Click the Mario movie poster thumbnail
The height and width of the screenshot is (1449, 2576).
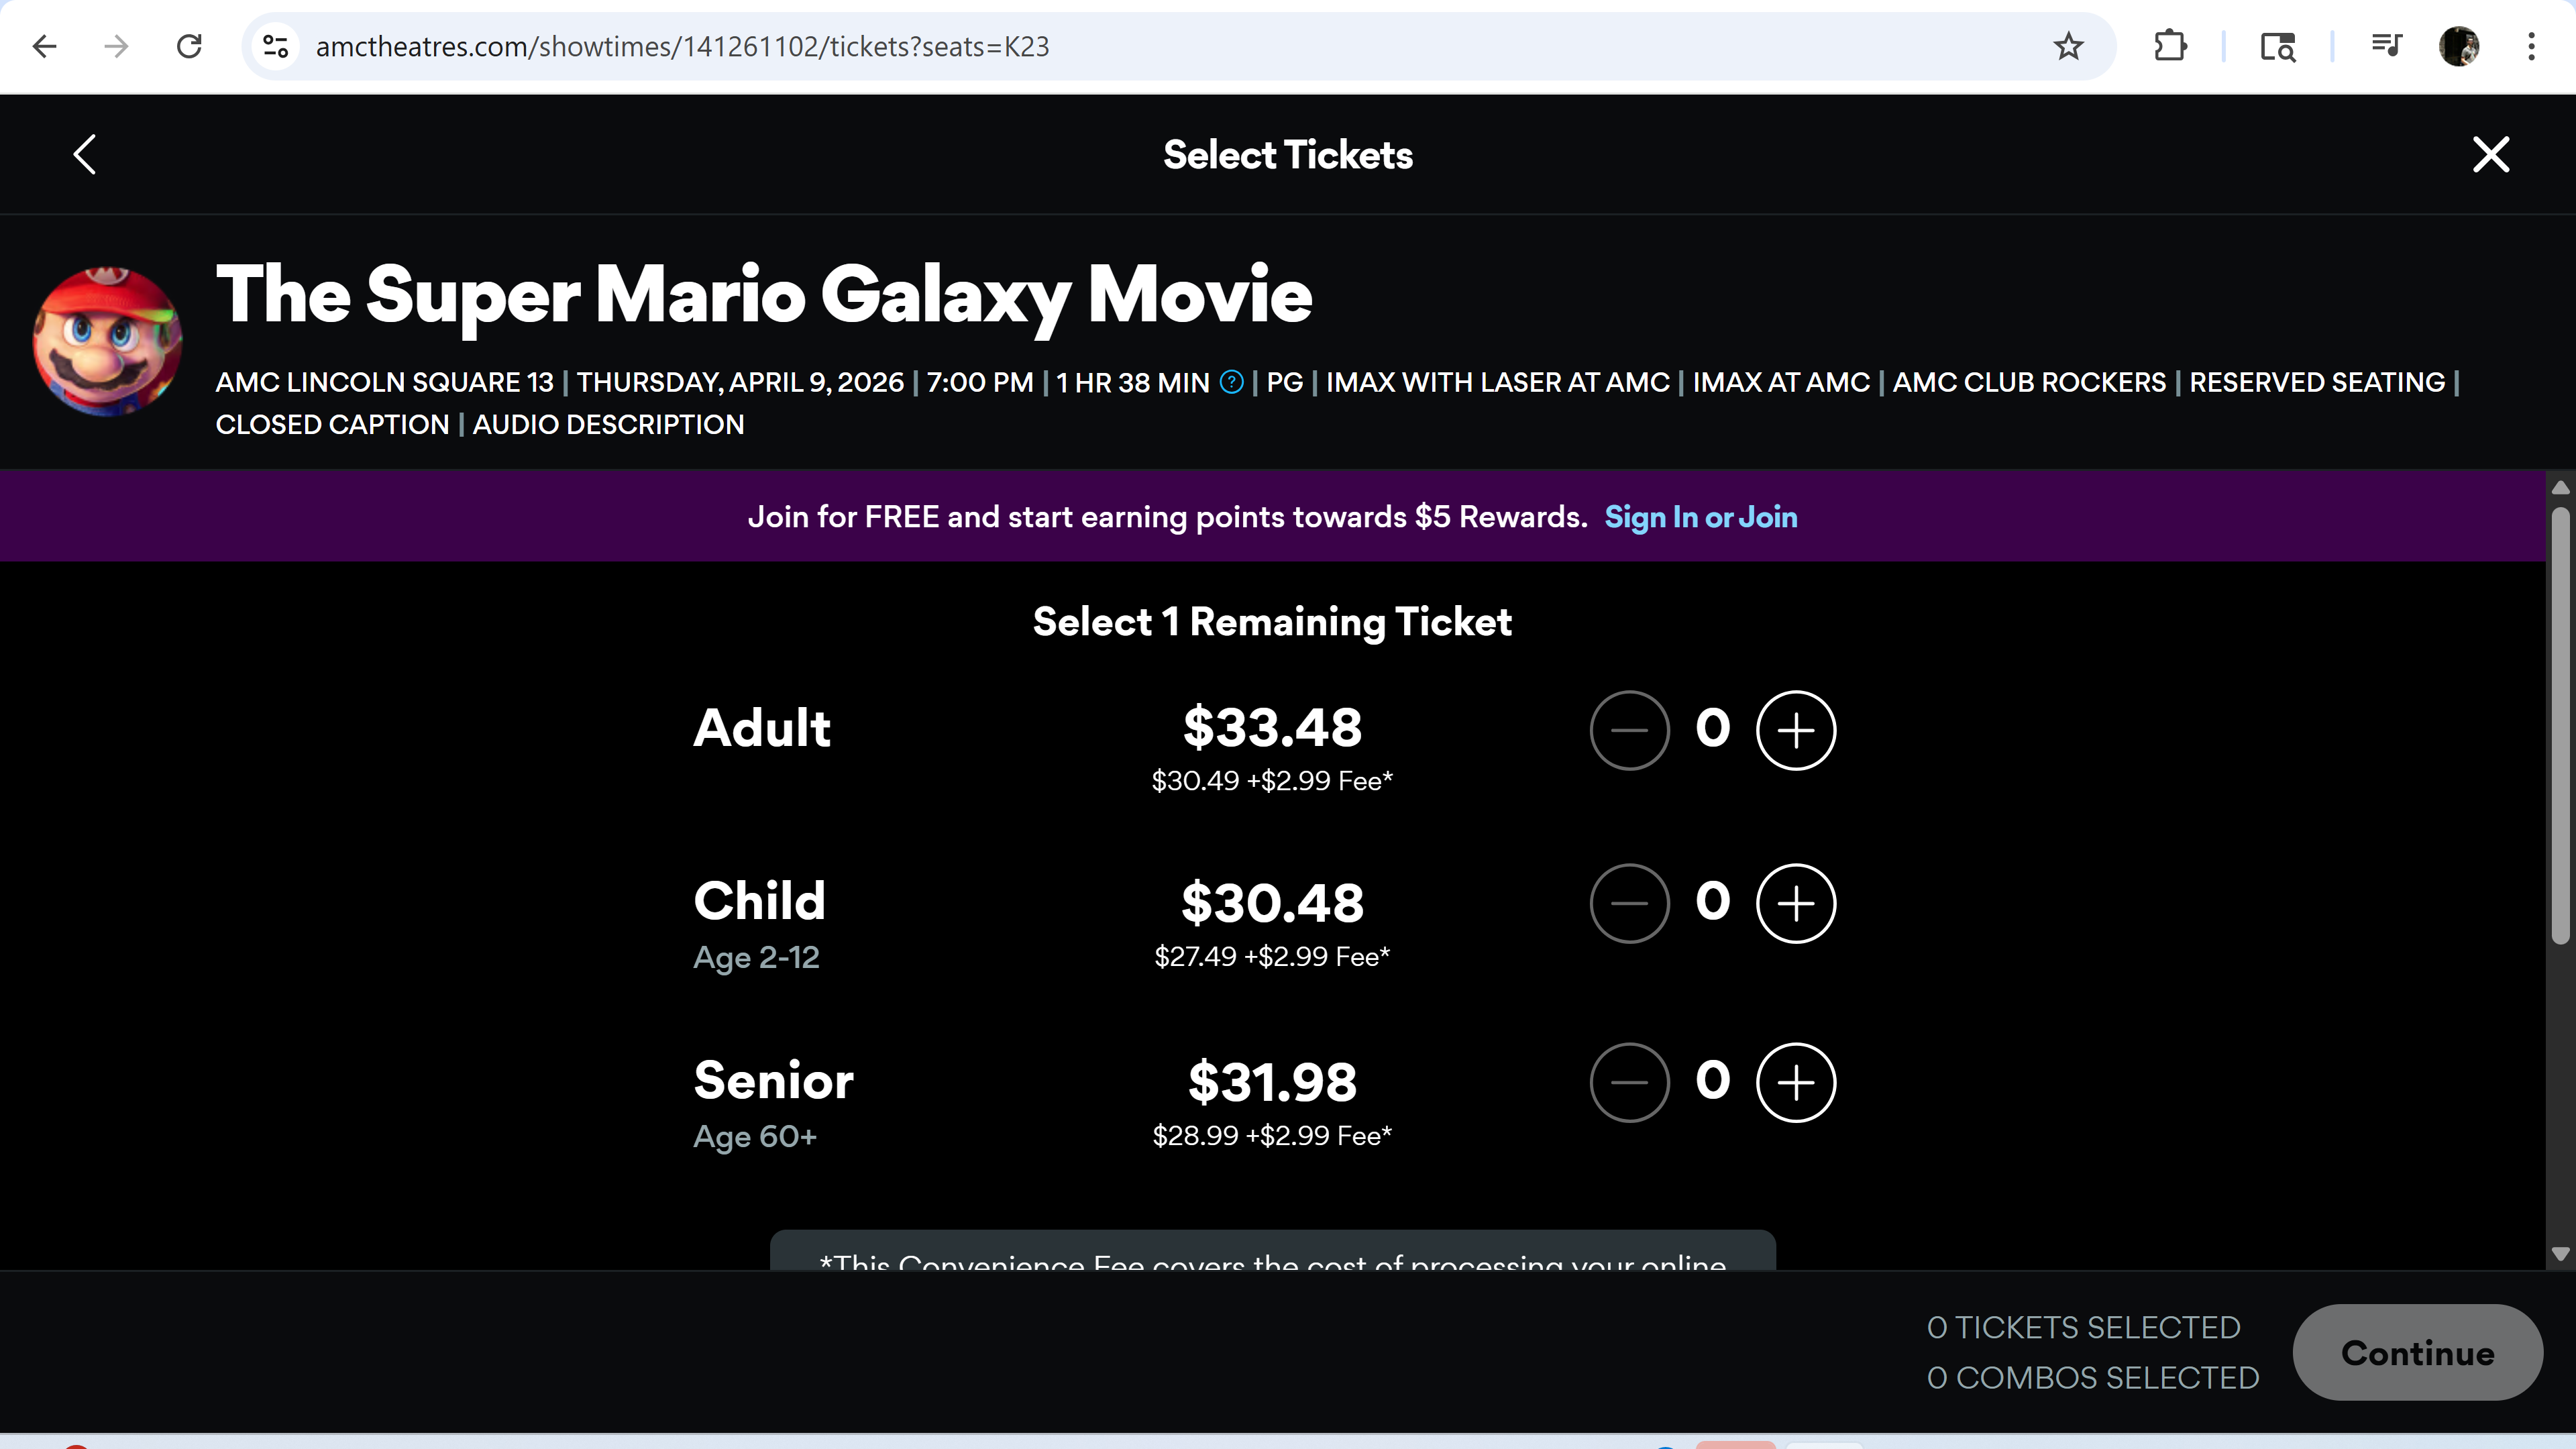(x=108, y=341)
